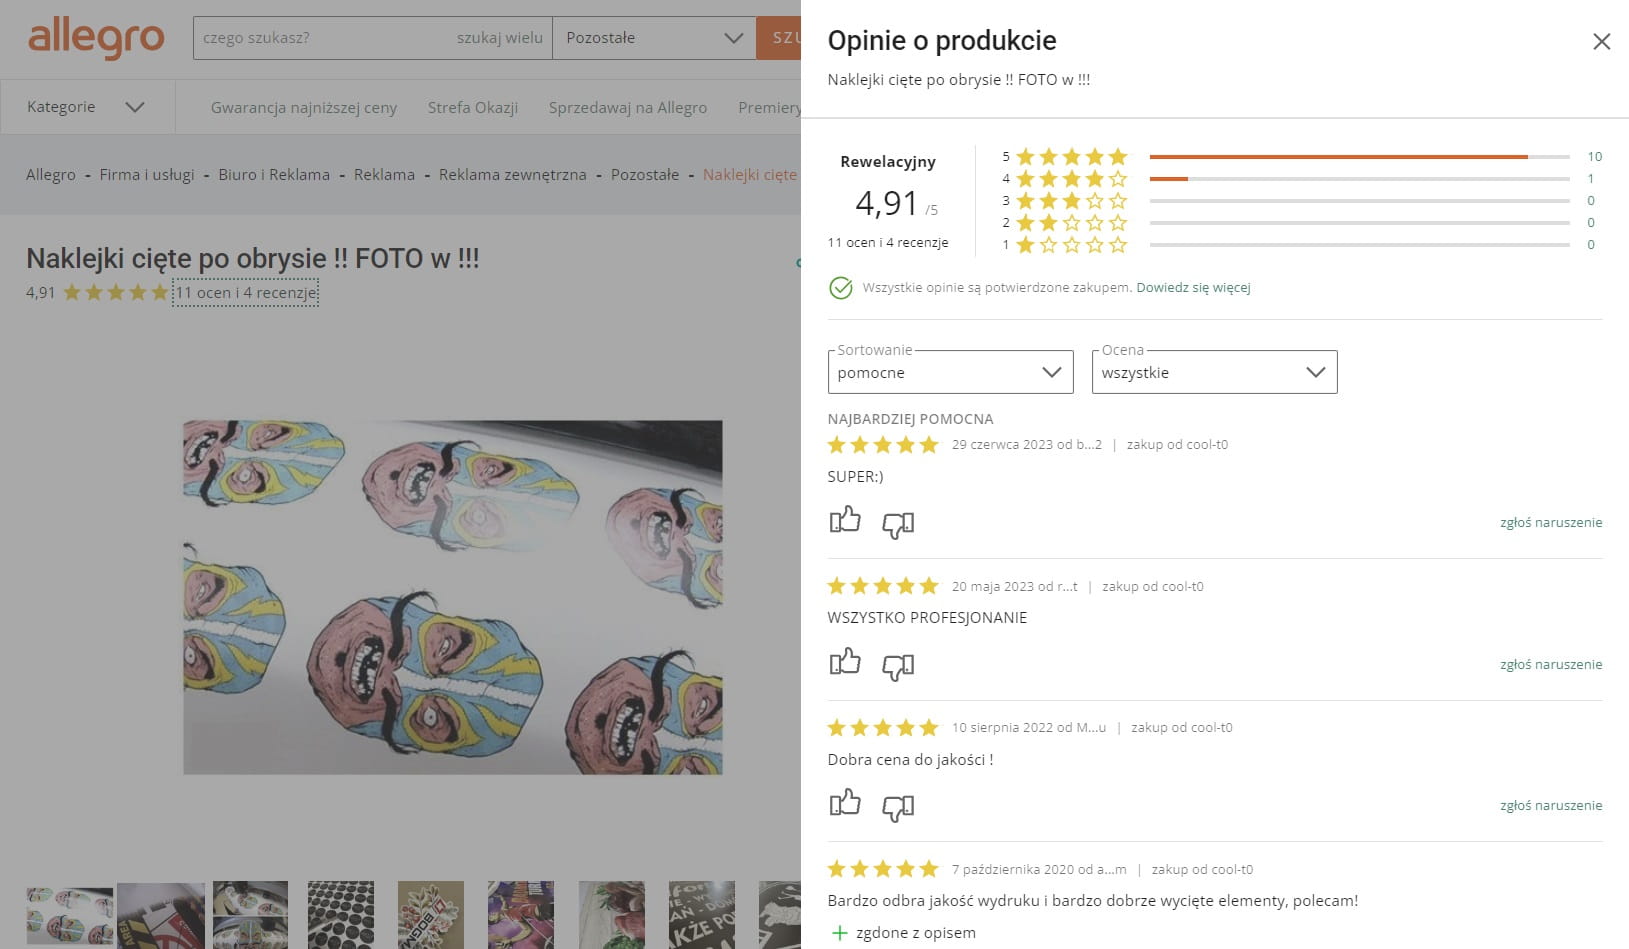1629x949 pixels.
Task: Thumbs down the SUPER:) review
Action: pos(898,524)
